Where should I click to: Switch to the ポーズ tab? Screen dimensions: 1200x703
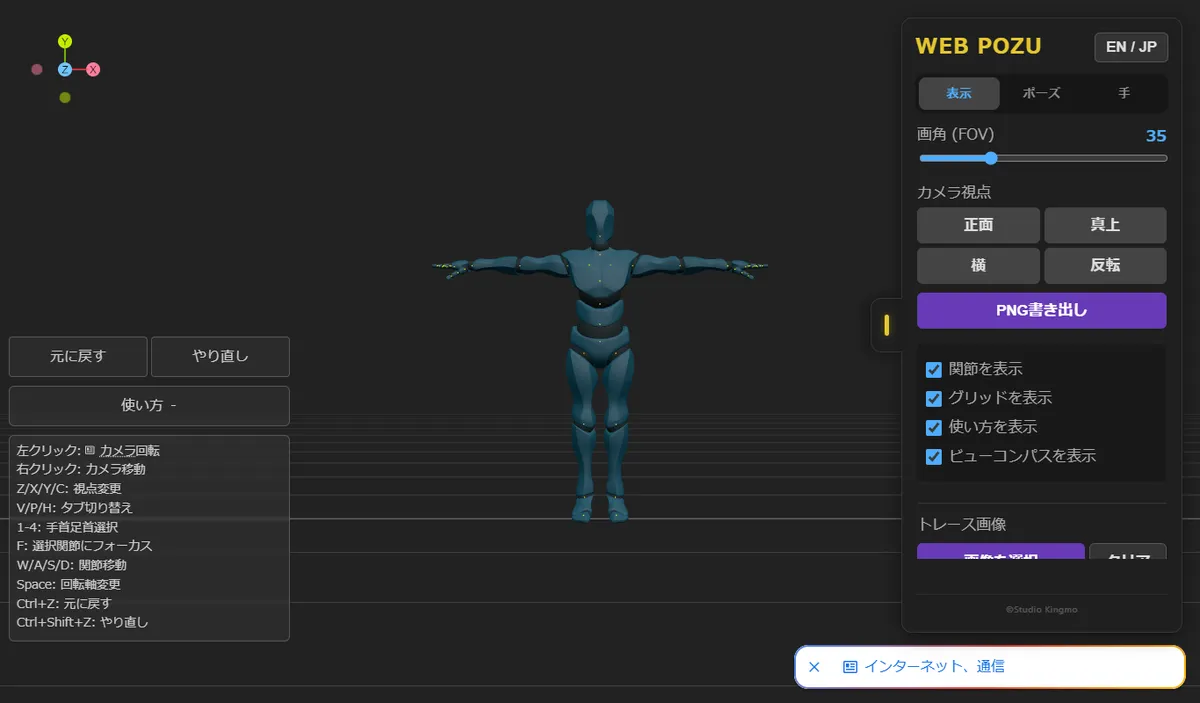1042,93
